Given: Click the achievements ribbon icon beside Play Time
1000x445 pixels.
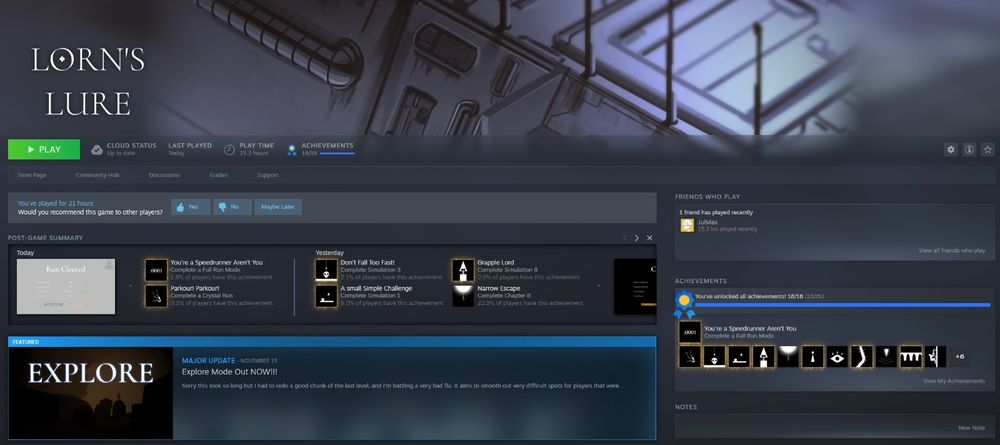Looking at the screenshot, I should [292, 150].
